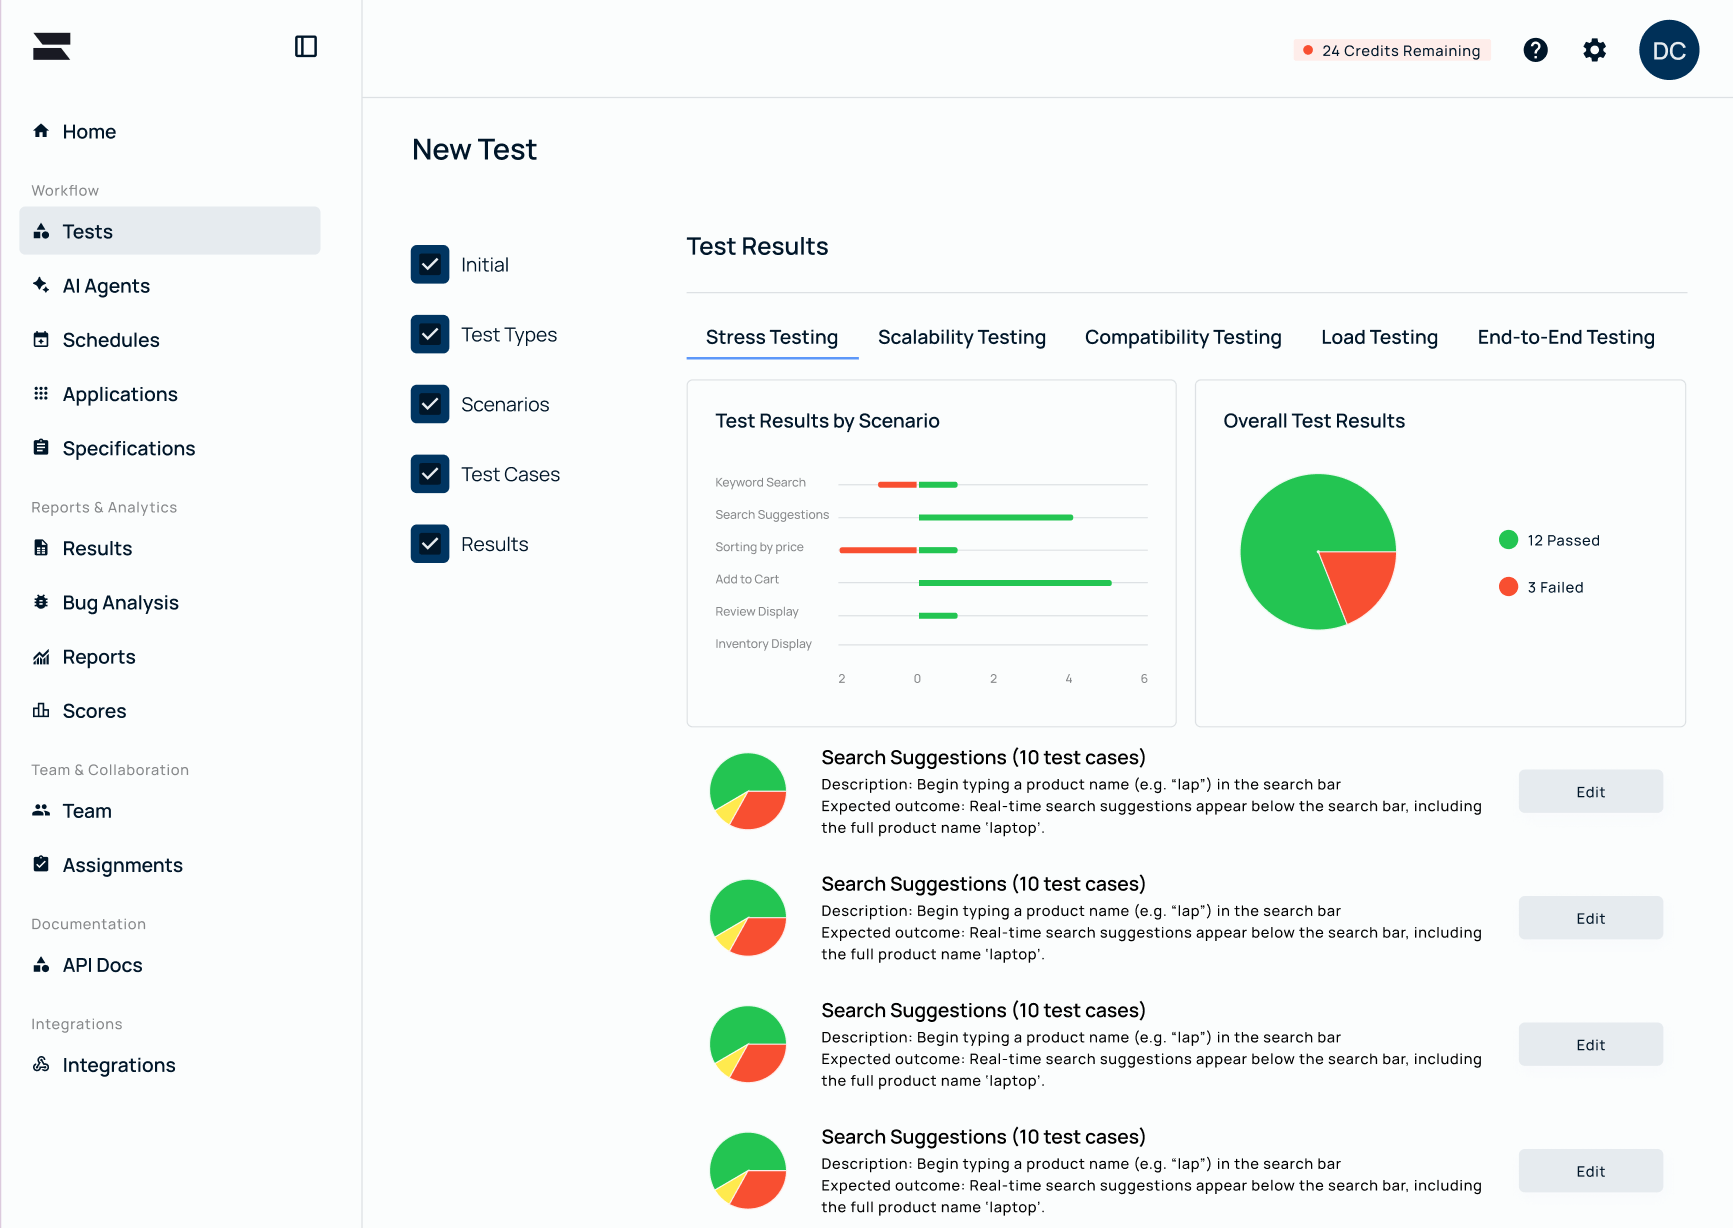Open settings gear icon
The height and width of the screenshot is (1228, 1733).
coord(1594,50)
